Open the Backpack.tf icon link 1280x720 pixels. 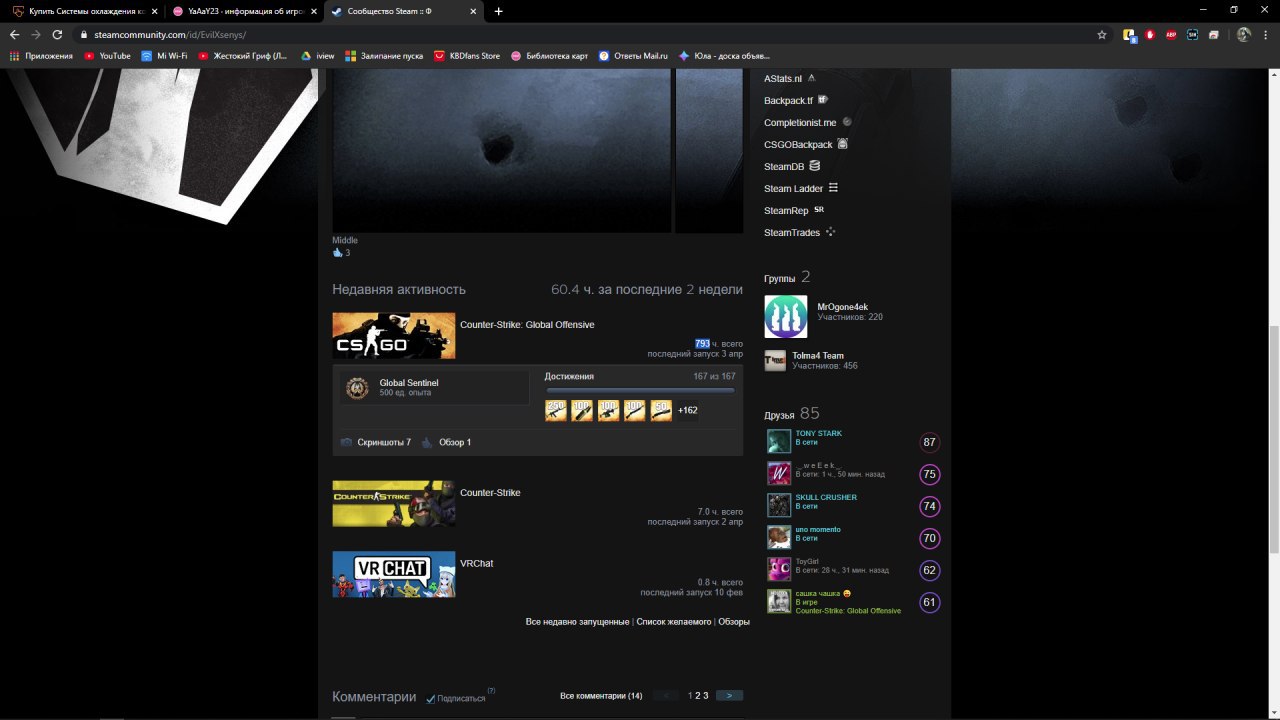tap(823, 100)
